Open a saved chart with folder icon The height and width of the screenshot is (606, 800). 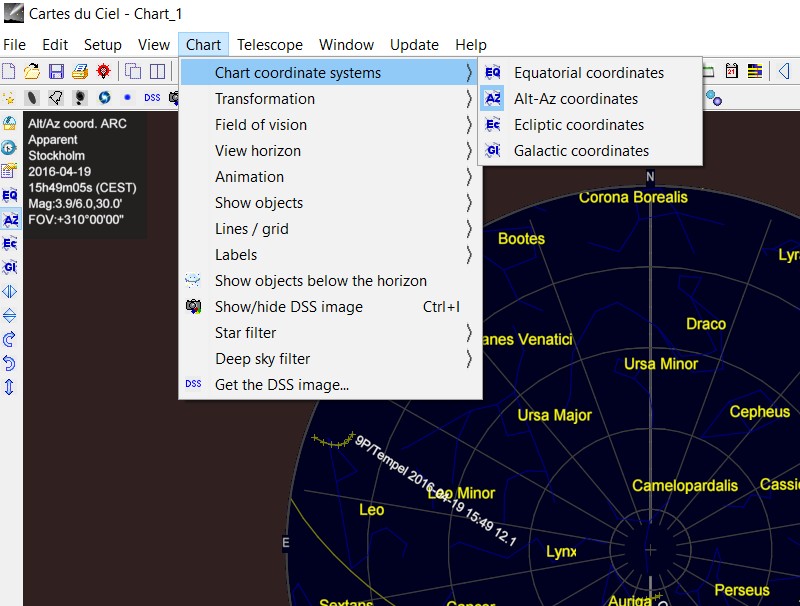click(32, 71)
